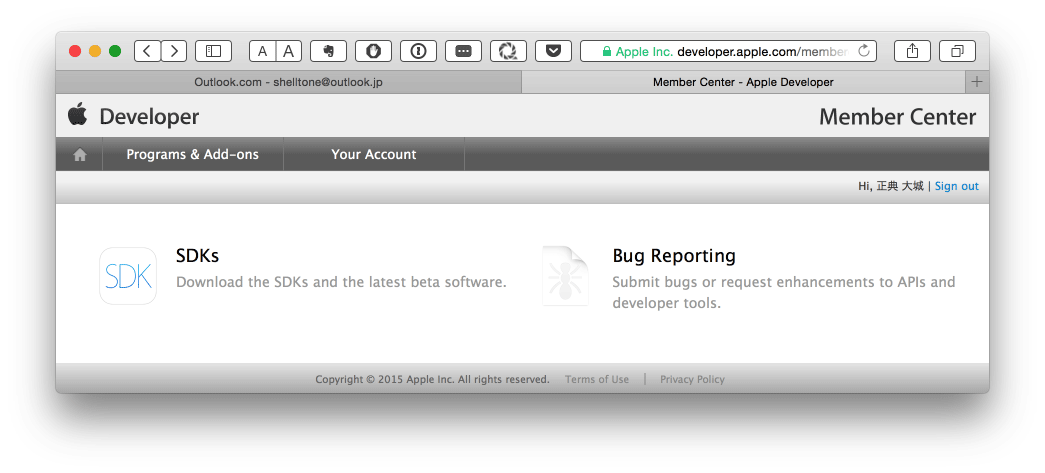Viewport: 1045px width, 473px height.
Task: Save page with the Pocket extension
Action: coord(553,51)
